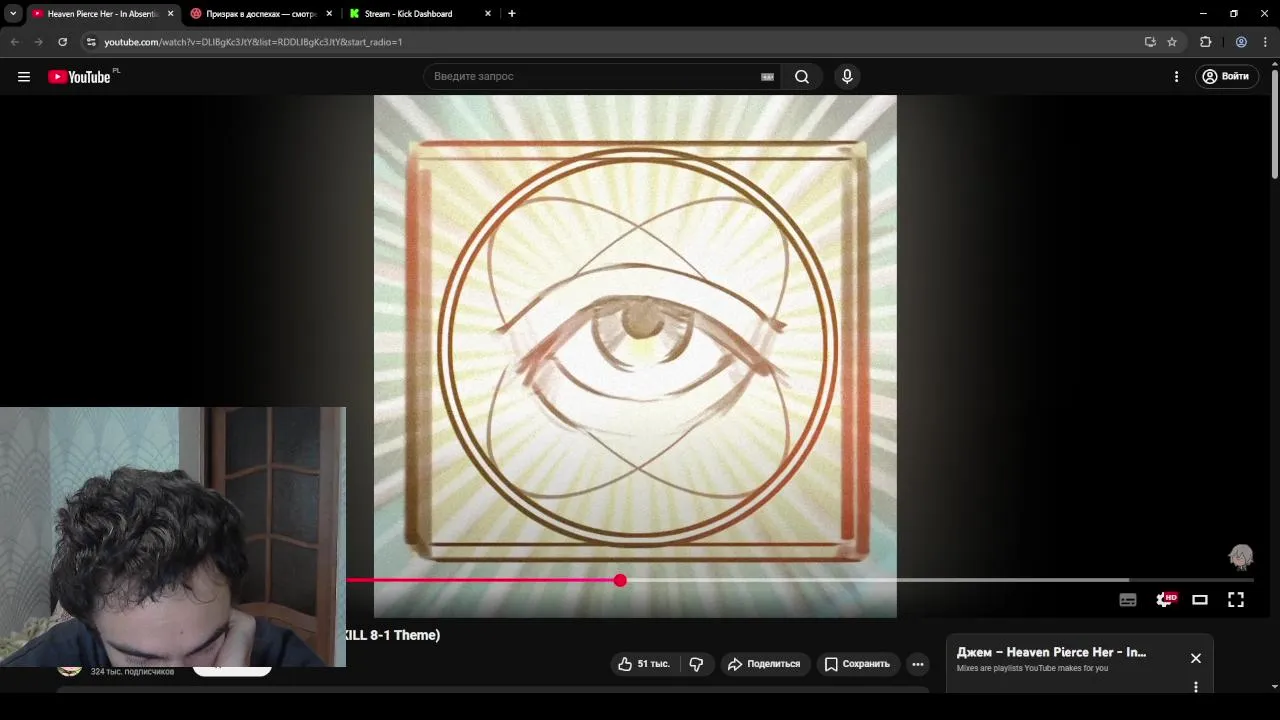The image size is (1280, 720).
Task: Open more actions ellipsis next to Сохранить
Action: tap(918, 664)
